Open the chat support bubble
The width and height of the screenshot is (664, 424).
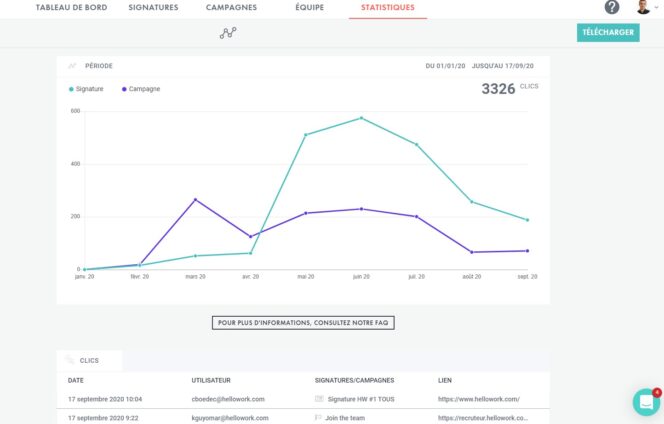647,402
